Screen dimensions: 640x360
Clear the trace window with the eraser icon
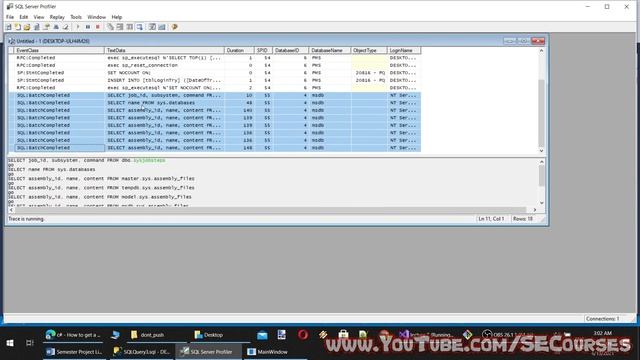pyautogui.click(x=65, y=27)
